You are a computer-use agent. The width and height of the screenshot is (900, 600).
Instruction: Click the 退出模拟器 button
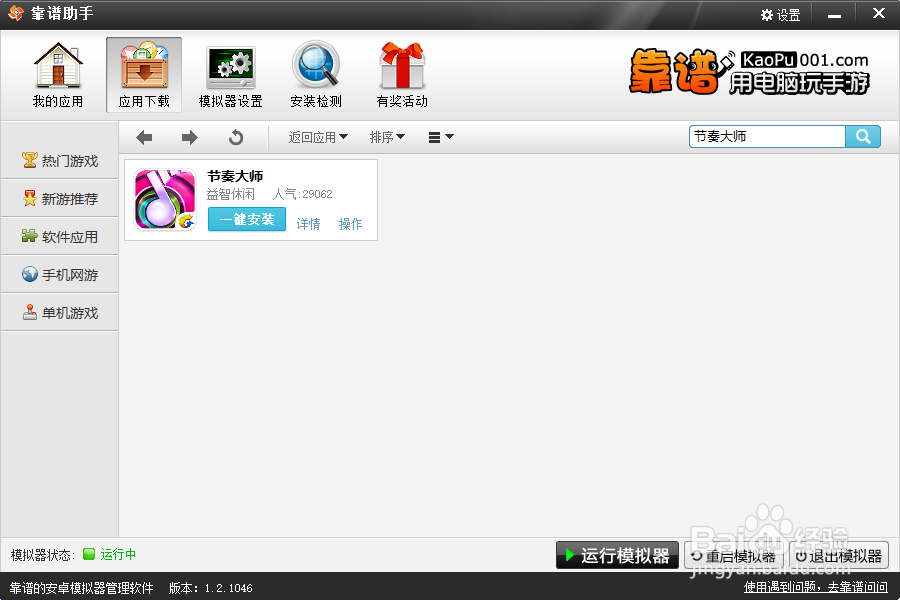[839, 556]
